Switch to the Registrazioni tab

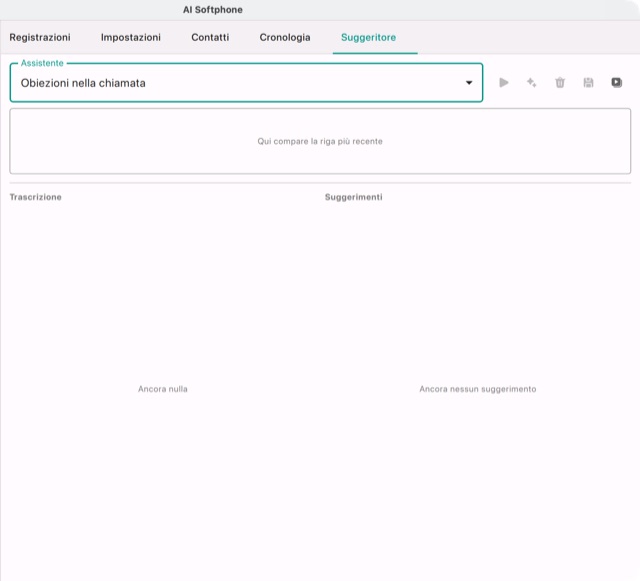40,38
